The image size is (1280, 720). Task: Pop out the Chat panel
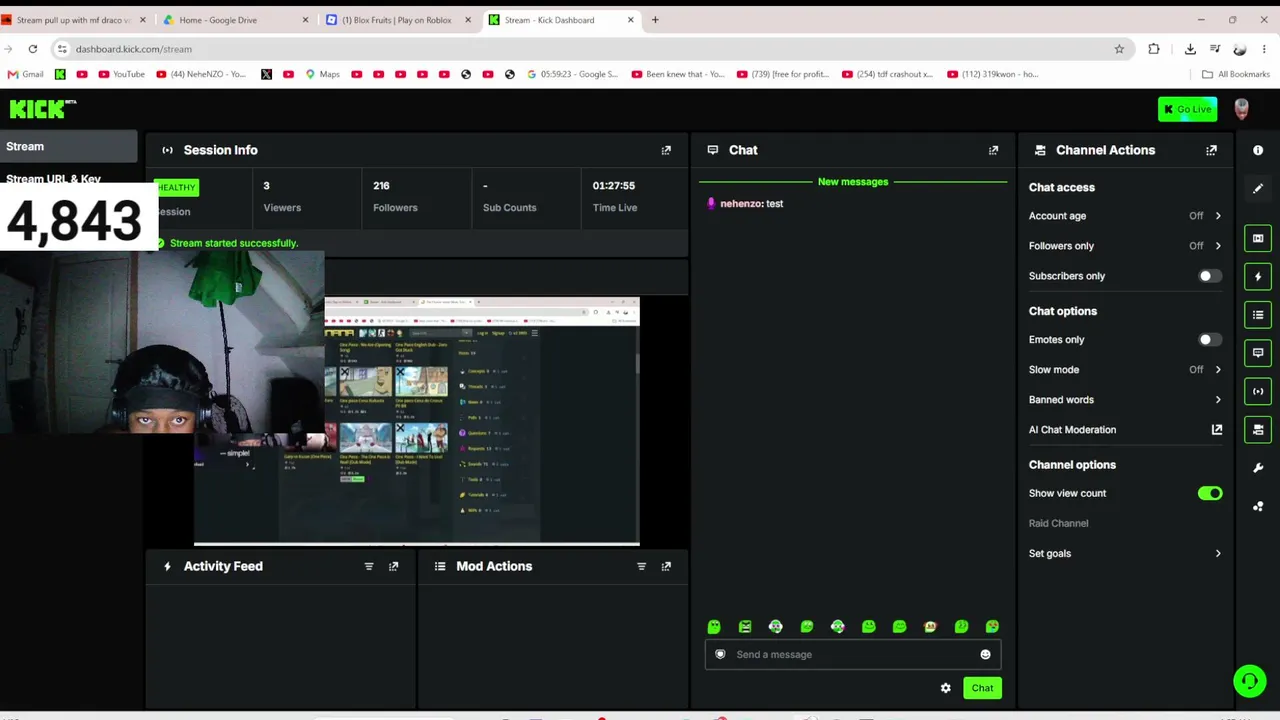coord(993,150)
